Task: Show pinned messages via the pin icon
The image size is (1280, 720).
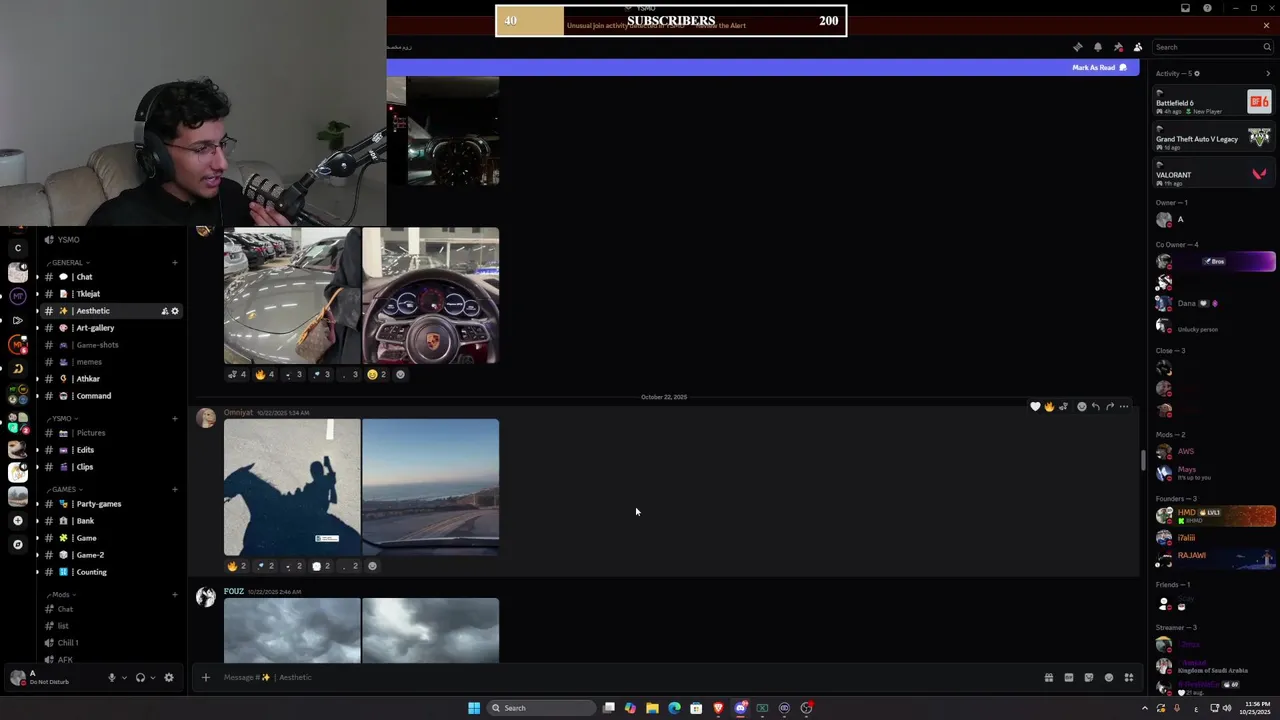Action: click(1118, 47)
